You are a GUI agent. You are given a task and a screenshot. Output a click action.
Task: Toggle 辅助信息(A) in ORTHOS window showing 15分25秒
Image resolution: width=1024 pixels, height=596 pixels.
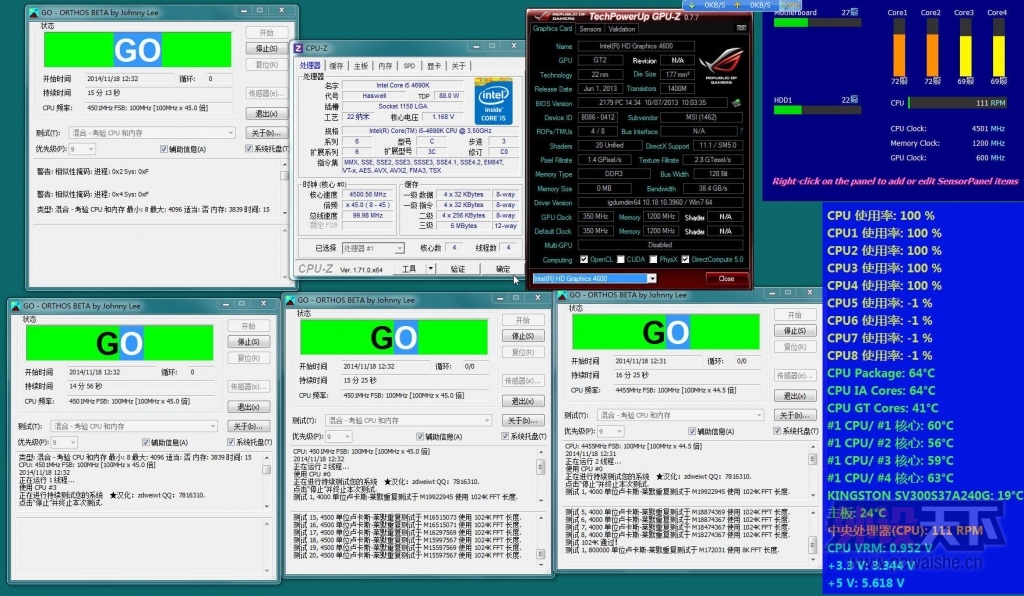(x=419, y=436)
